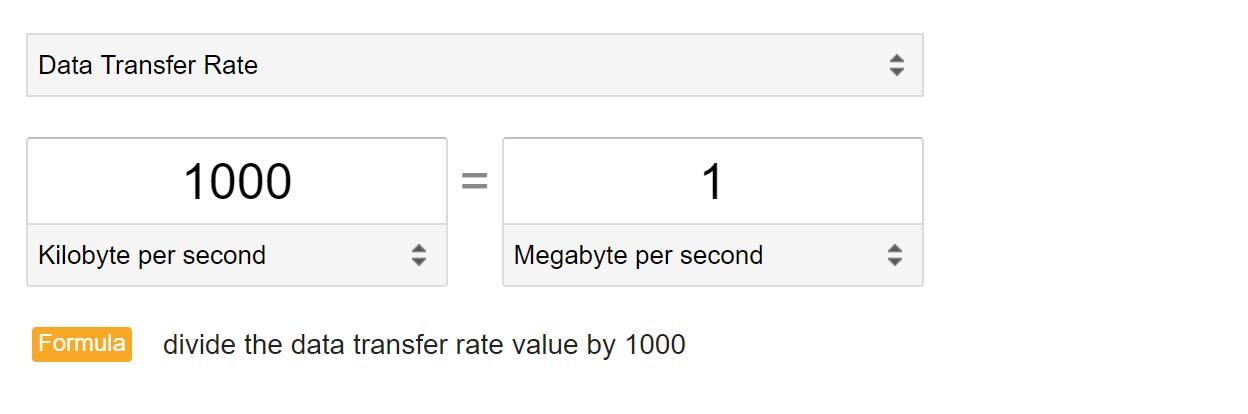1248x414 pixels.
Task: Click the 1000 input field
Action: (x=237, y=182)
